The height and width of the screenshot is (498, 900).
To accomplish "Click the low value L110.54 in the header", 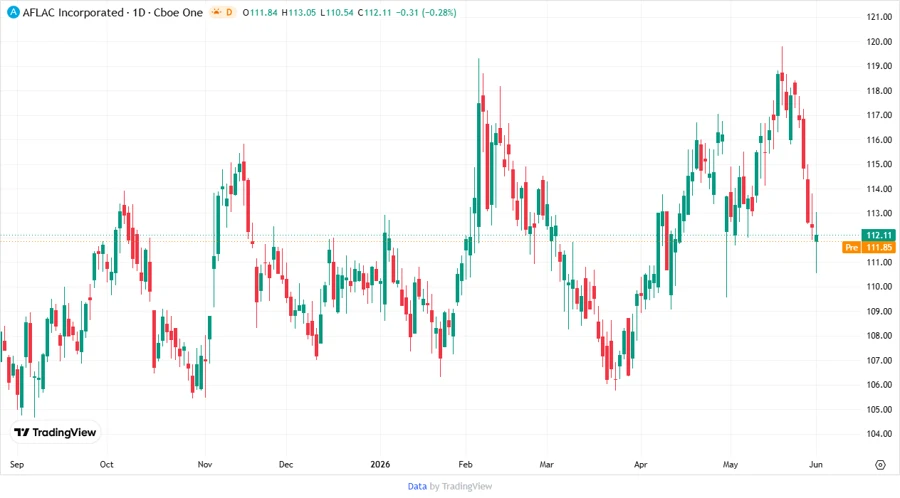I will pos(337,13).
